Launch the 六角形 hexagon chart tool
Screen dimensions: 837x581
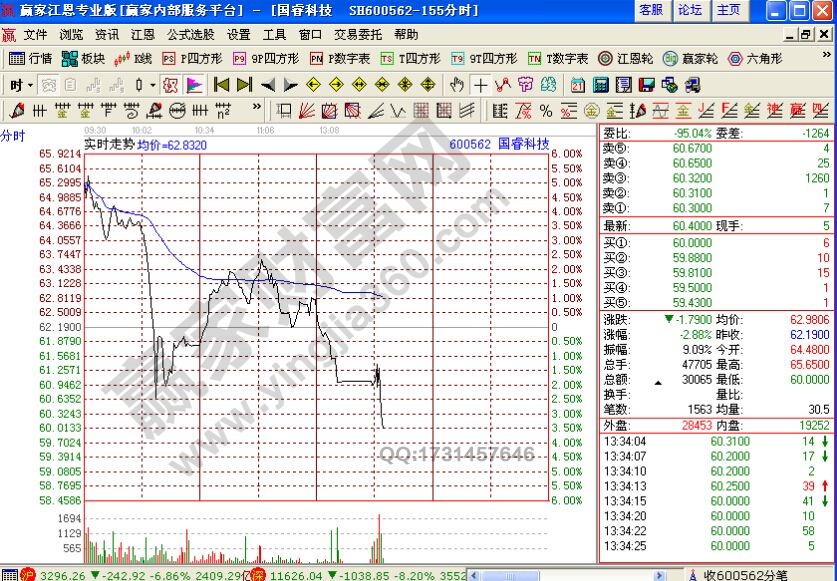click(x=755, y=58)
